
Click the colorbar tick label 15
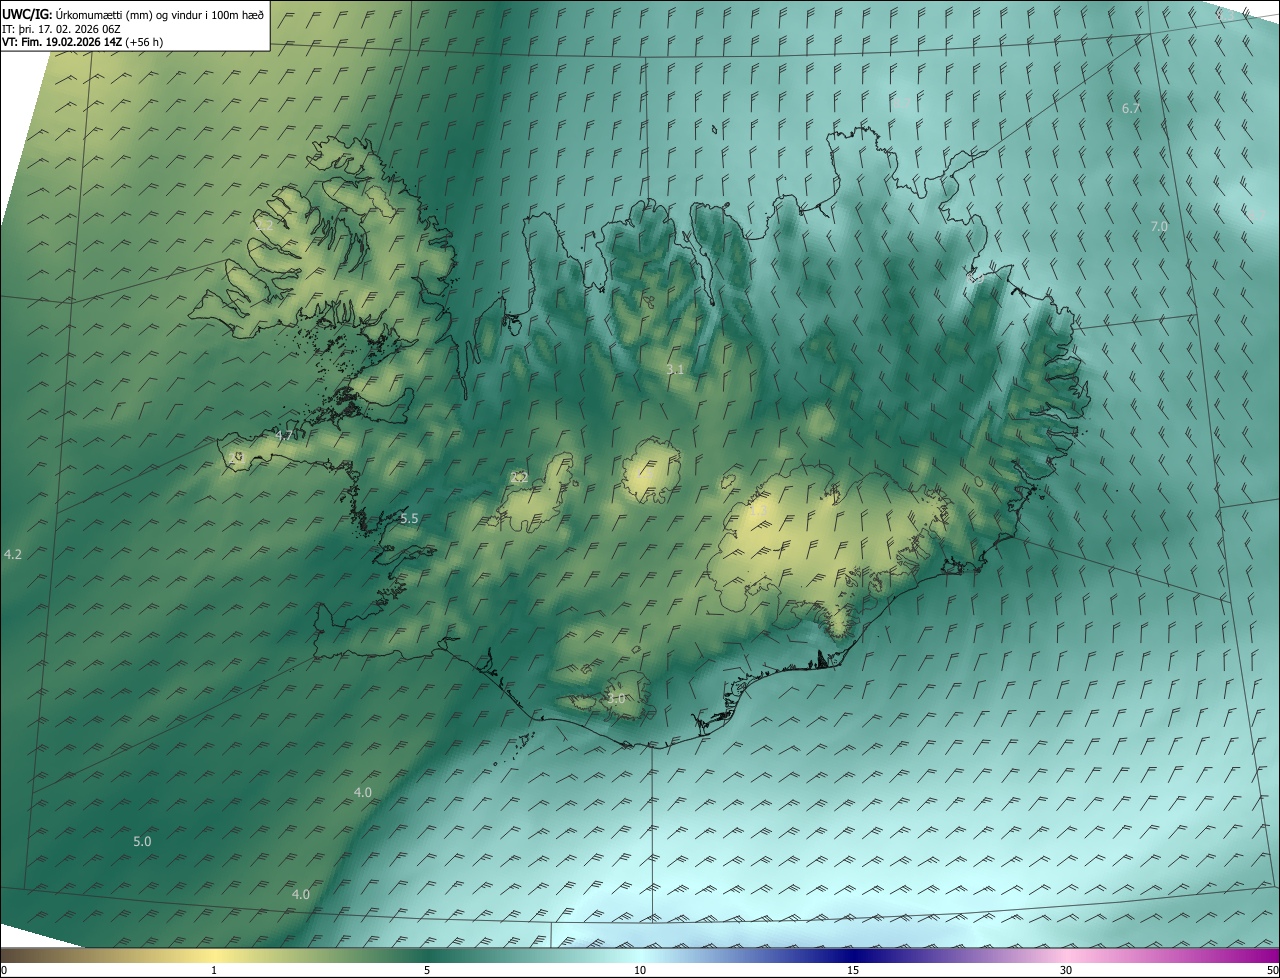(853, 971)
